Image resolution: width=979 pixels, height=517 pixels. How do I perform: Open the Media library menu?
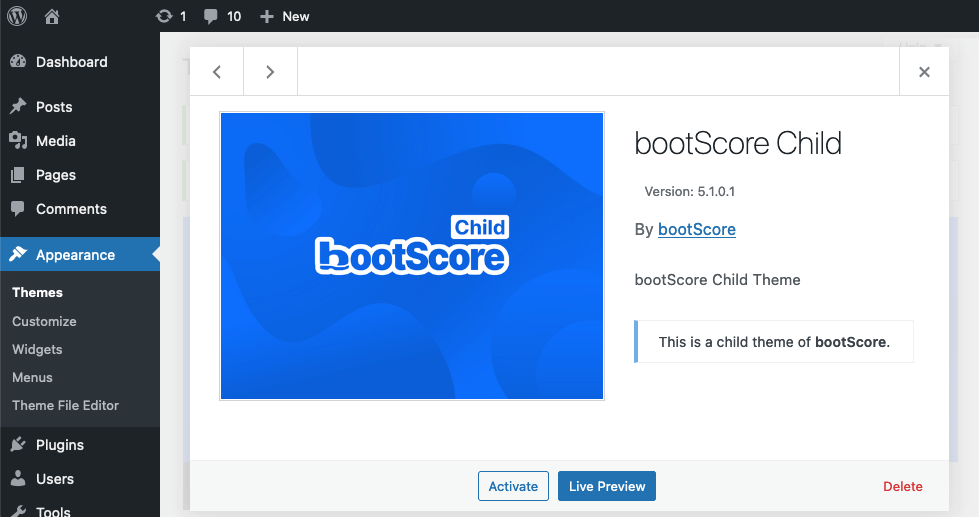(56, 141)
